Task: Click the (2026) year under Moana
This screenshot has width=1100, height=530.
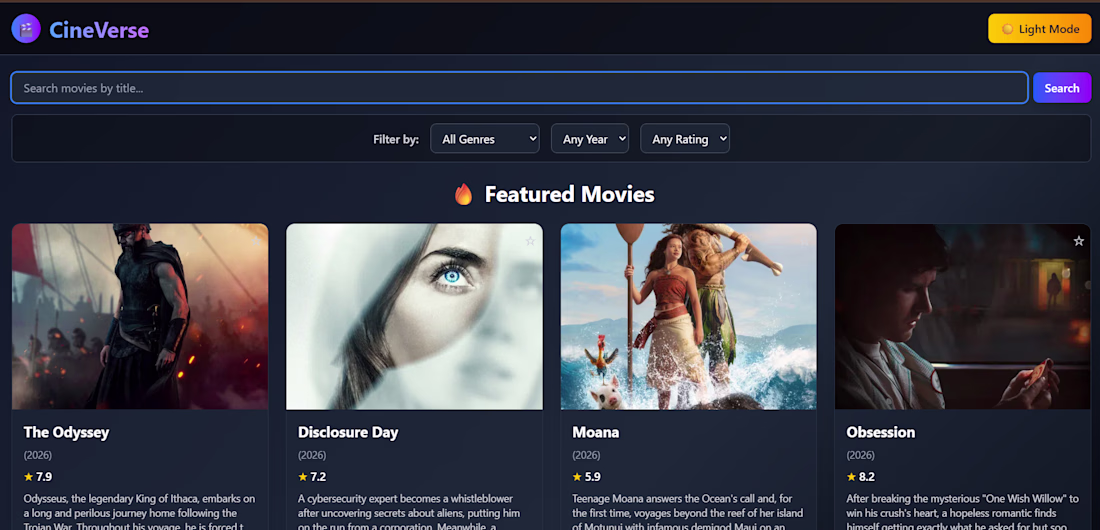Action: click(x=586, y=455)
